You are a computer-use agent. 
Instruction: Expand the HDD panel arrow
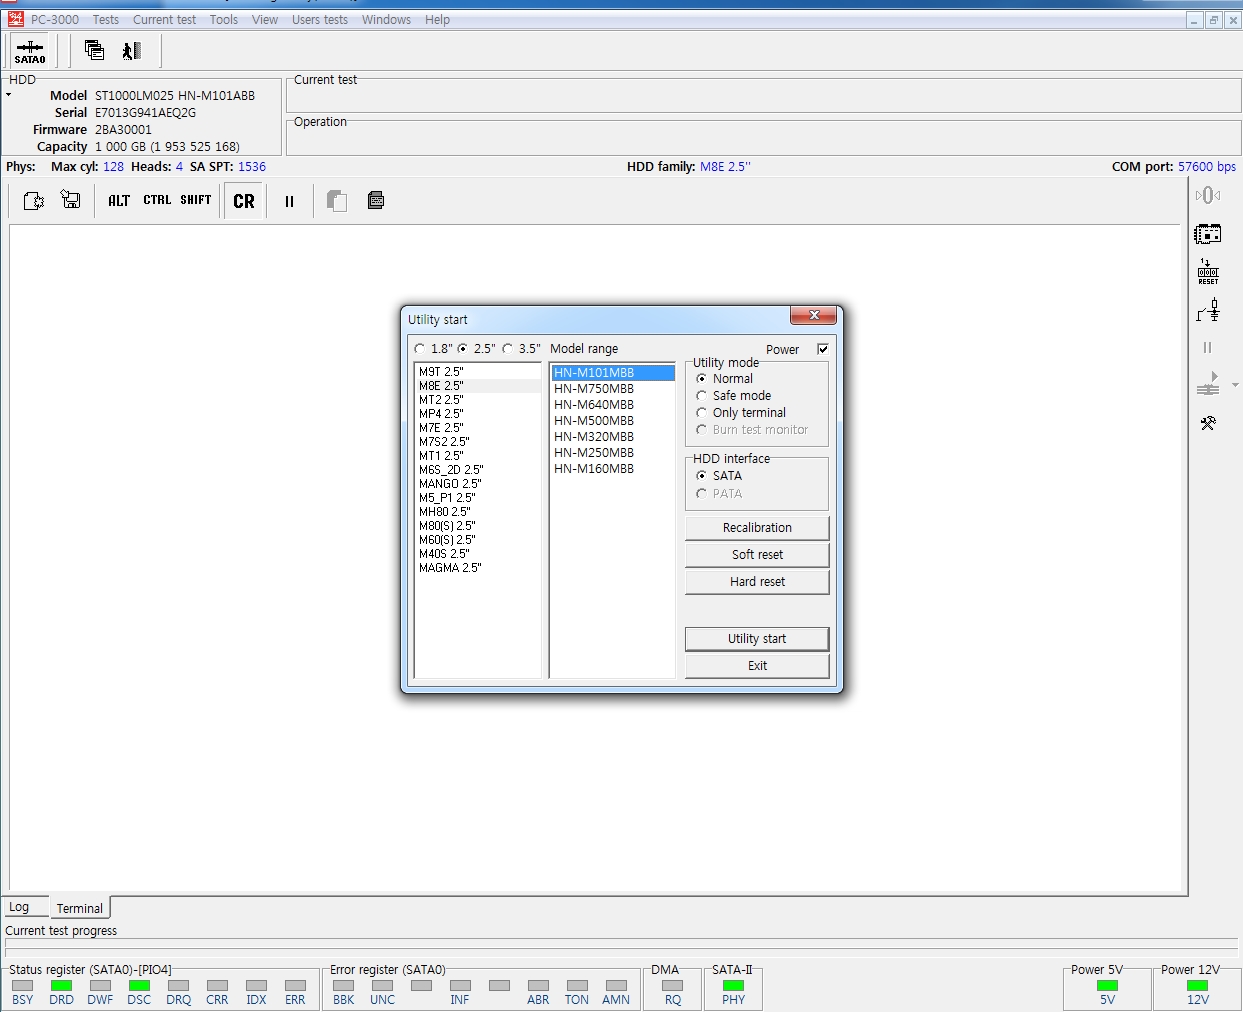coord(8,95)
